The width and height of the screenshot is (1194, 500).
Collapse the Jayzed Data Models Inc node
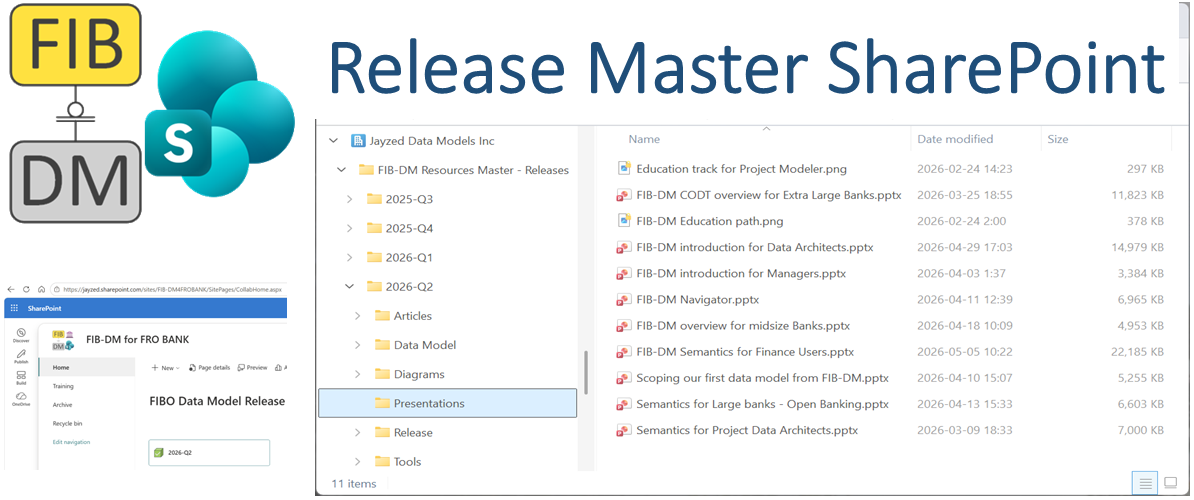332,141
